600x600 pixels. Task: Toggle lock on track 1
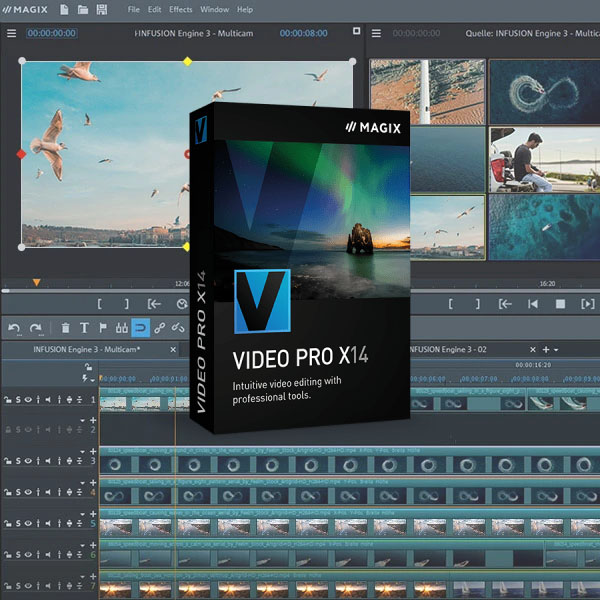8,400
